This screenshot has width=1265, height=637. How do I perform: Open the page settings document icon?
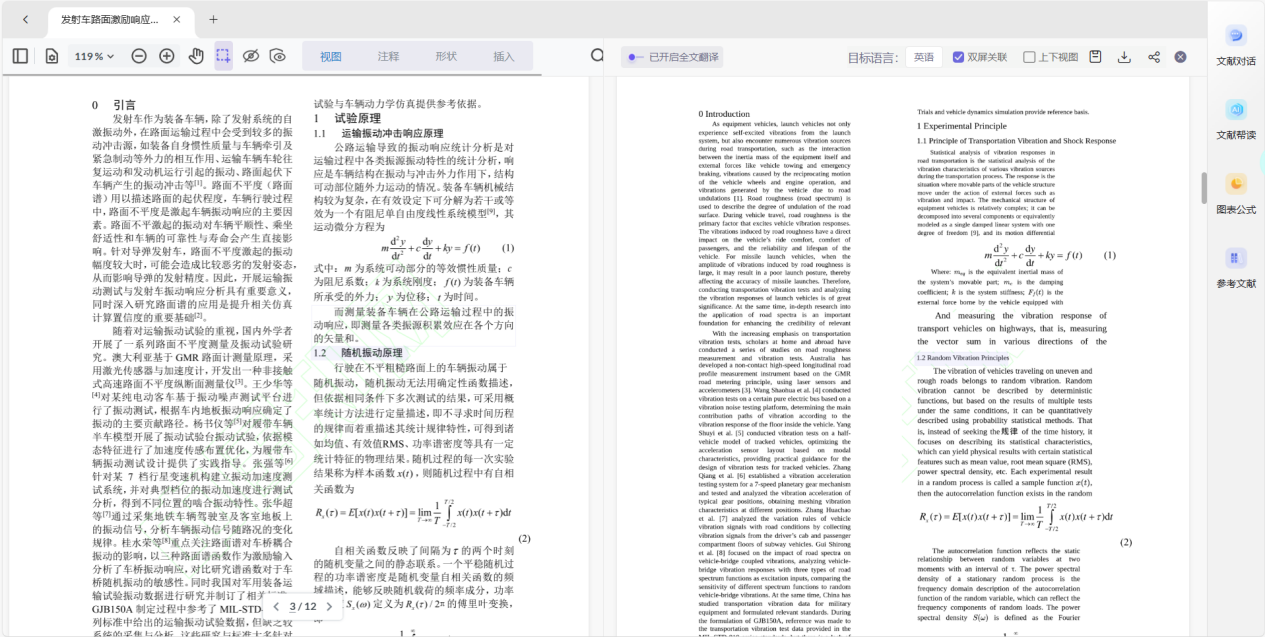(51, 56)
